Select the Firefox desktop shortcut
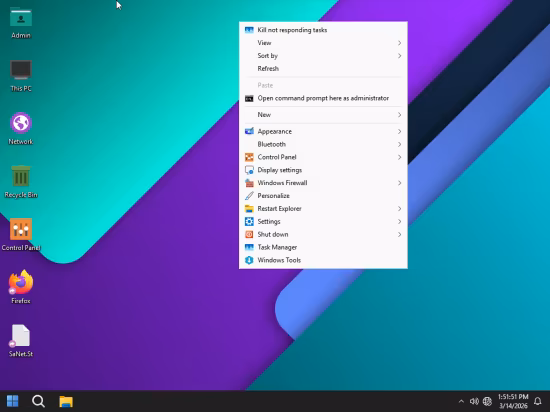 point(21,287)
